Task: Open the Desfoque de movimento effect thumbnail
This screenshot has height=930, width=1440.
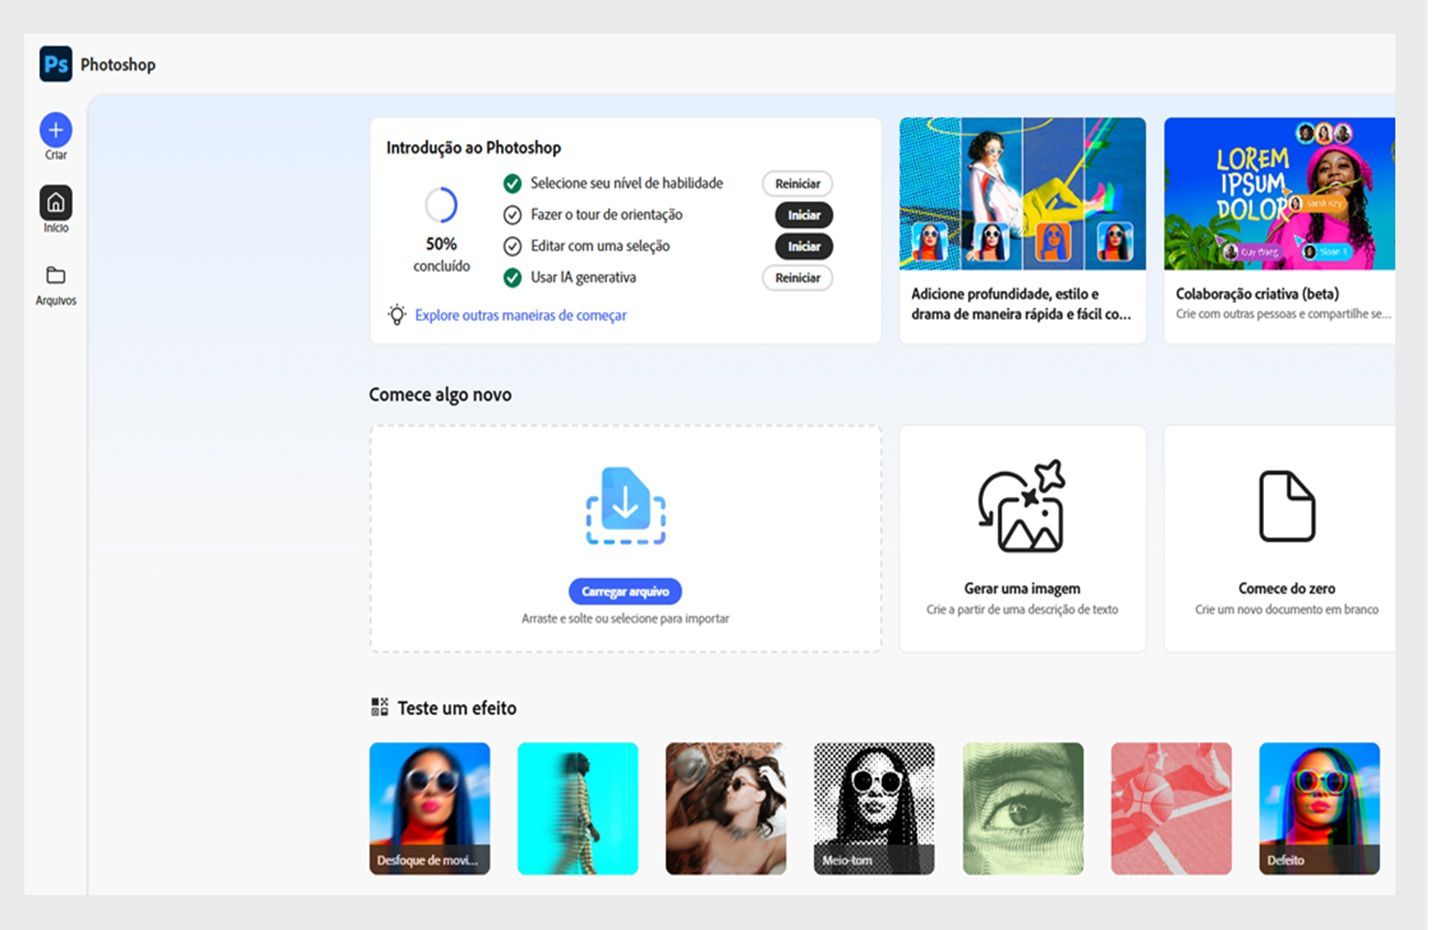Action: click(x=429, y=807)
